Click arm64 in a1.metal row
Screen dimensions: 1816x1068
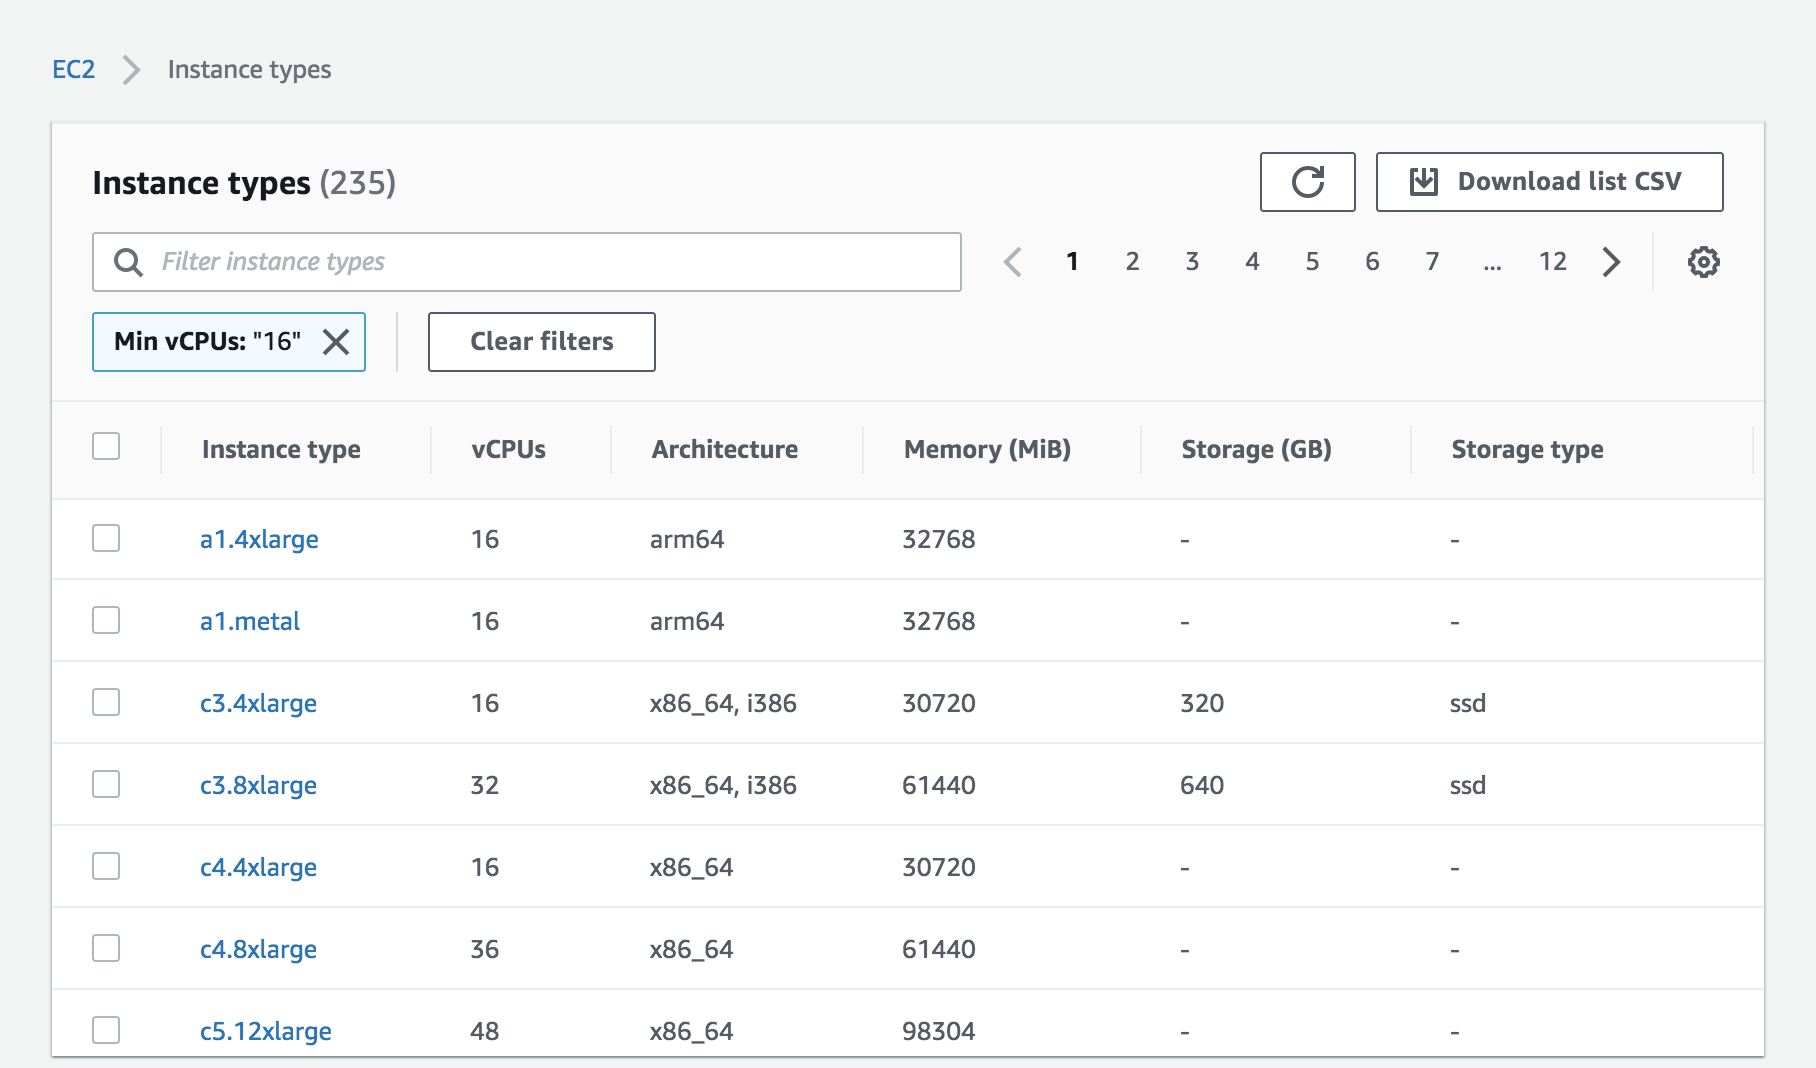(x=687, y=621)
